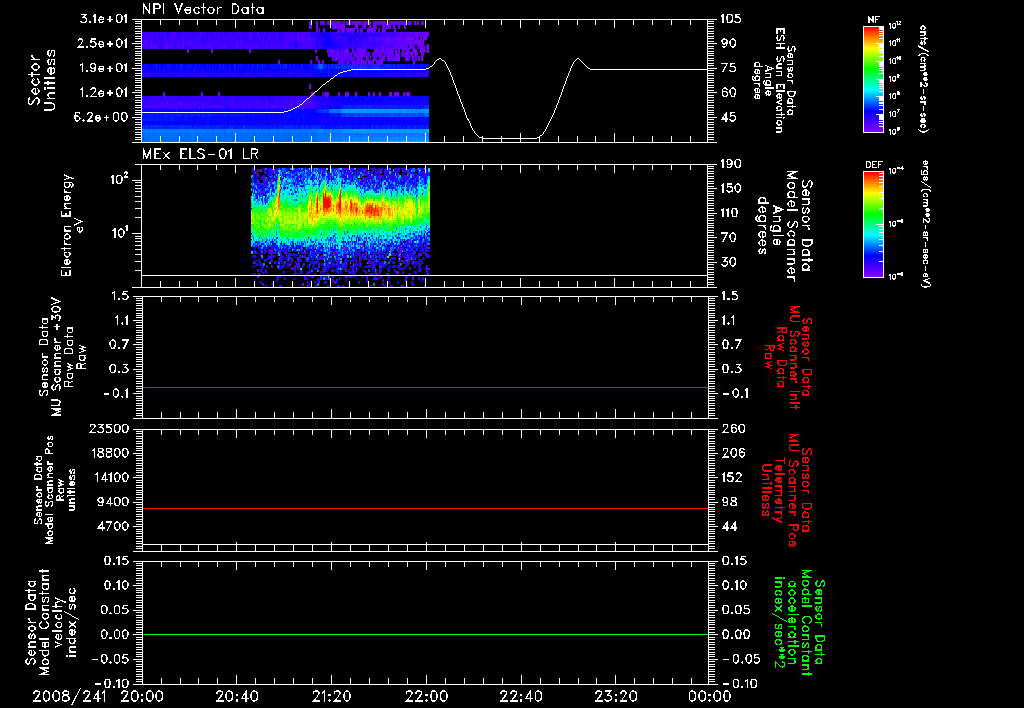Click the 'Electron Energy eV' axis label
This screenshot has width=1024, height=708.
tap(72, 225)
